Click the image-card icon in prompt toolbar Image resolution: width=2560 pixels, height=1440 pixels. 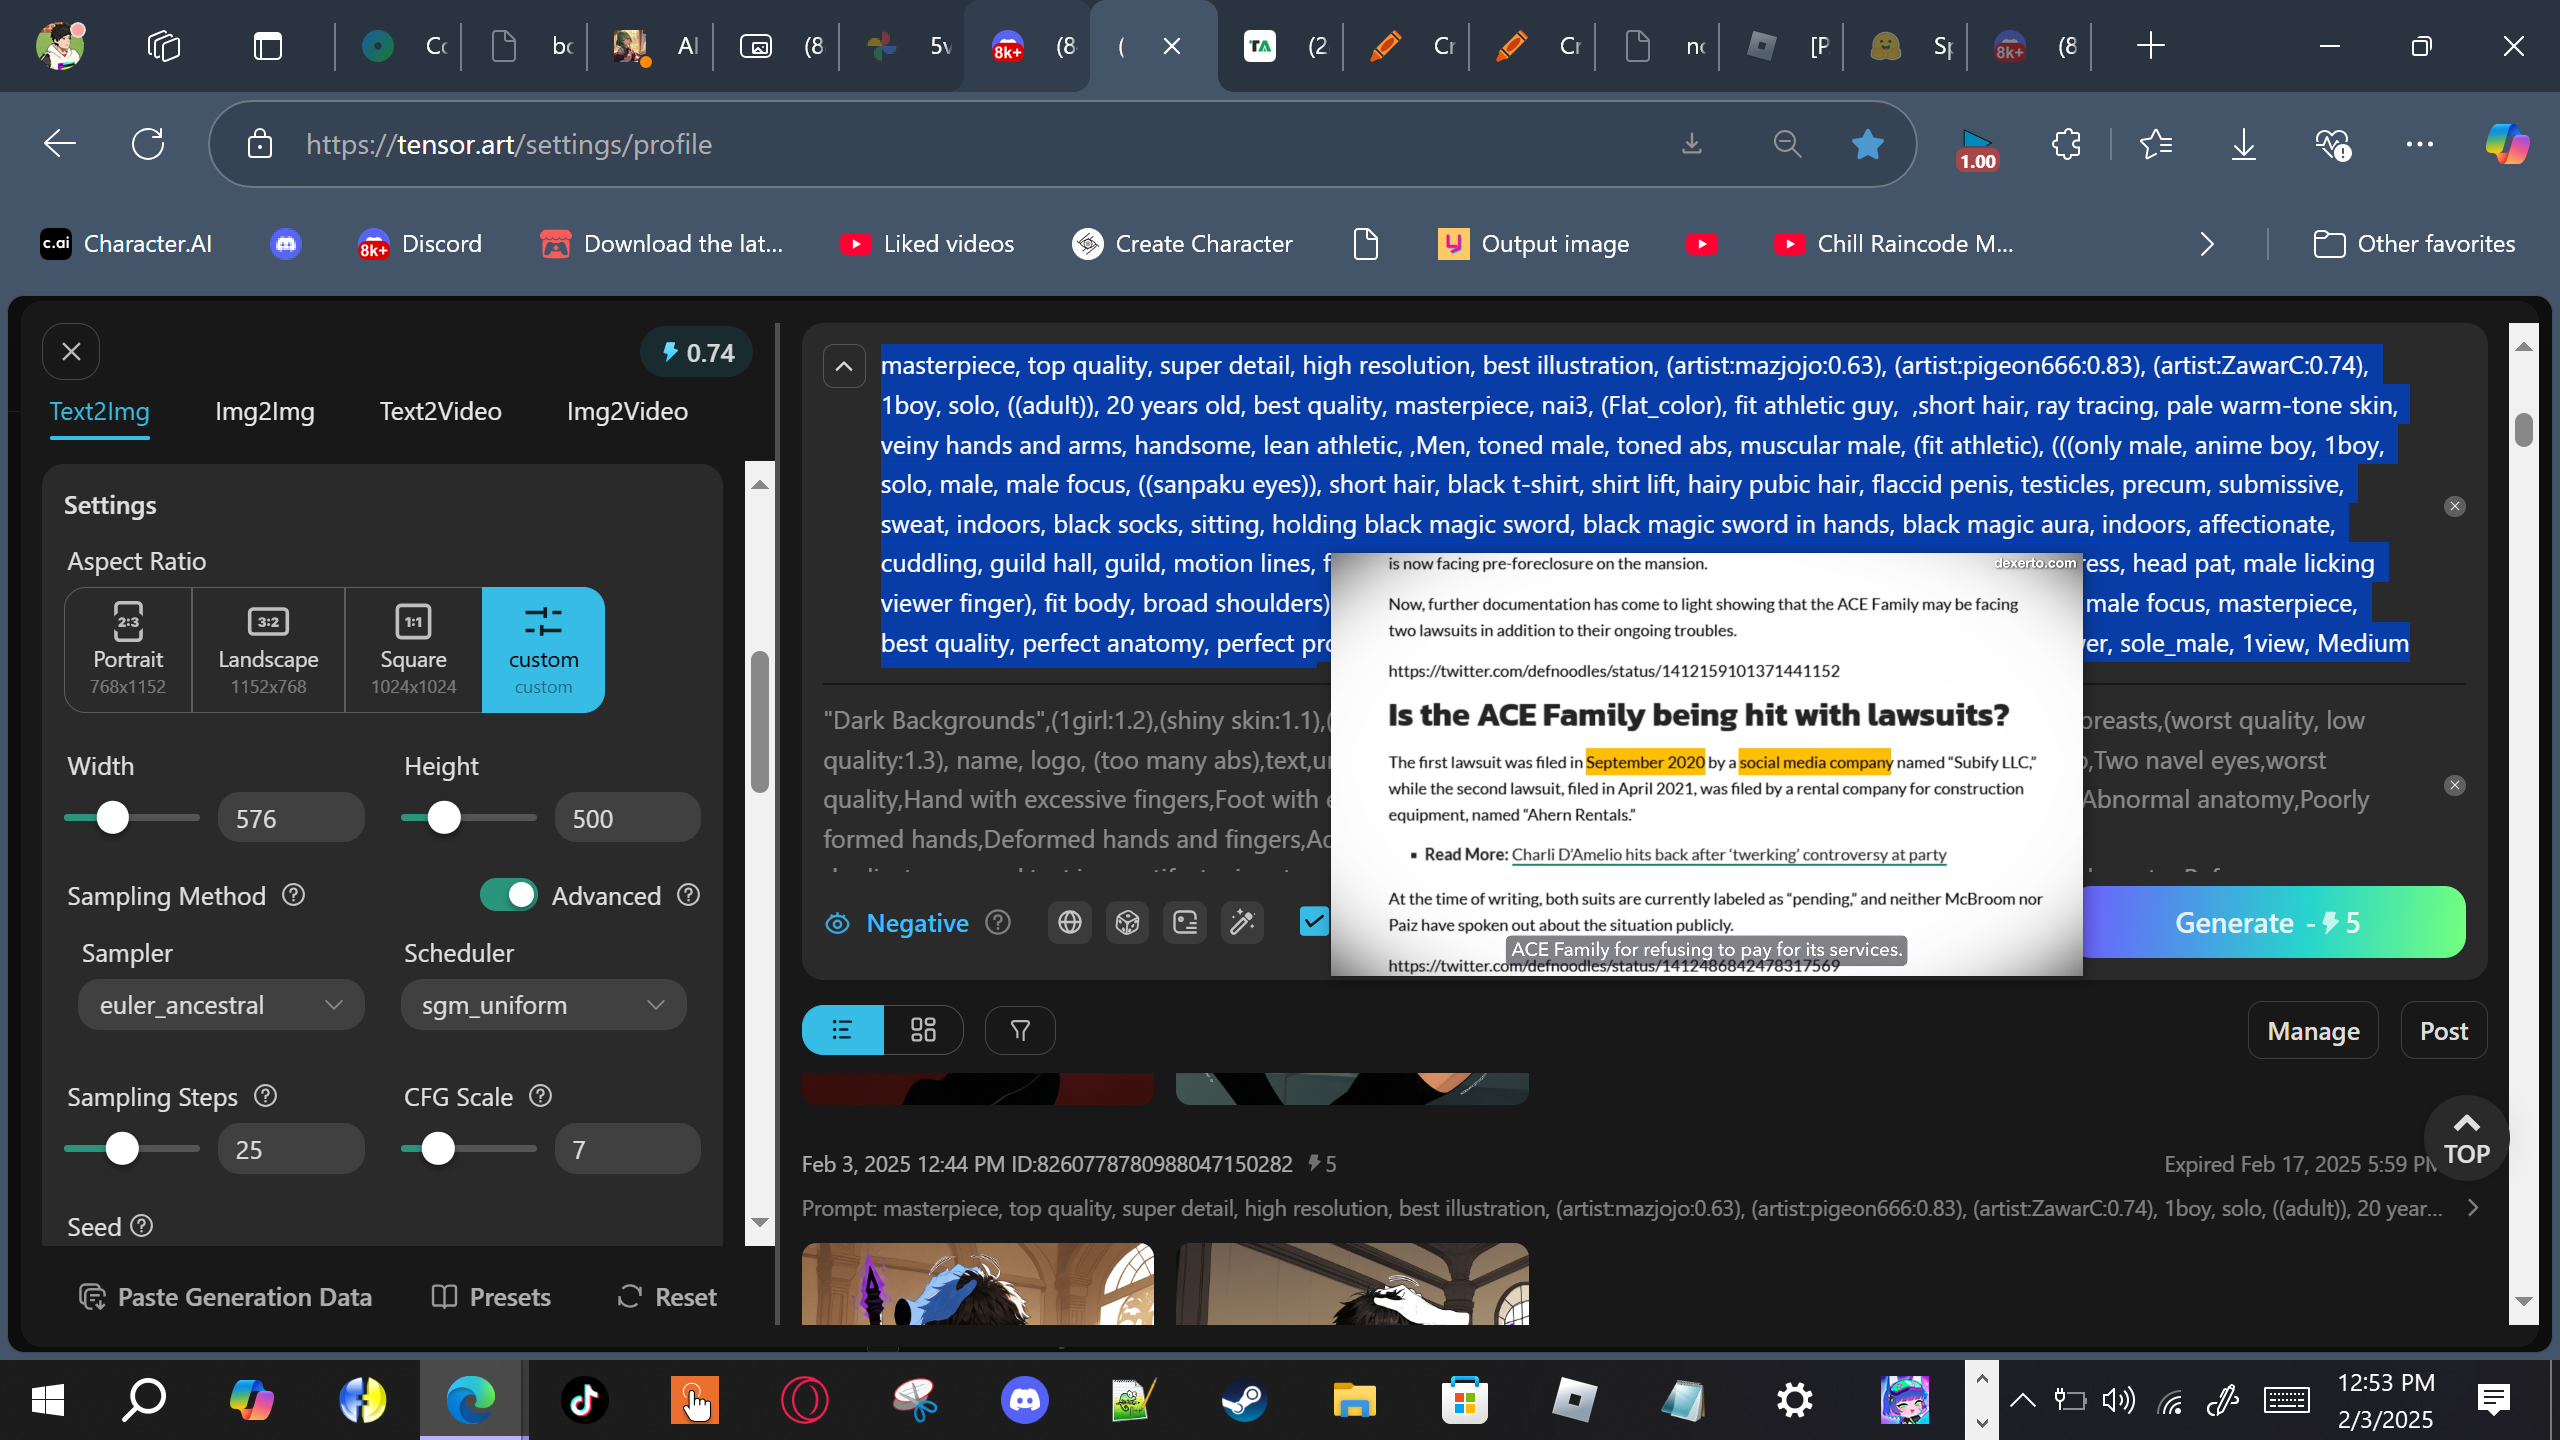point(1185,922)
